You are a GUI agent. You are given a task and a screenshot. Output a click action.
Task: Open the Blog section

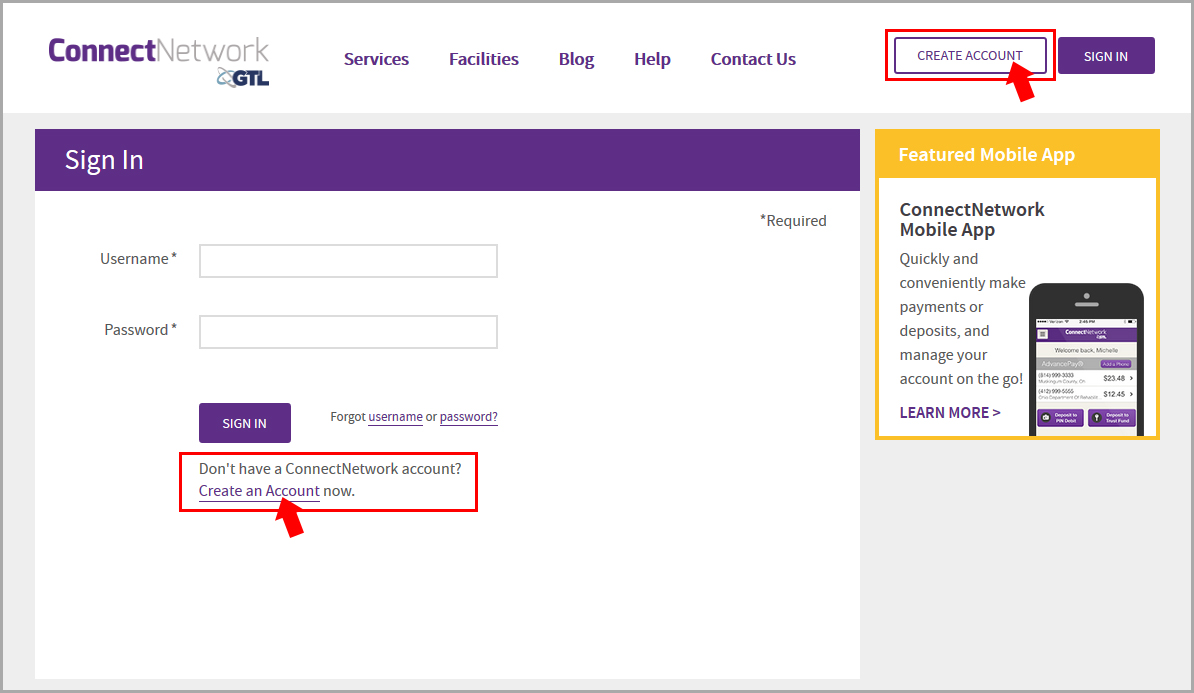576,59
